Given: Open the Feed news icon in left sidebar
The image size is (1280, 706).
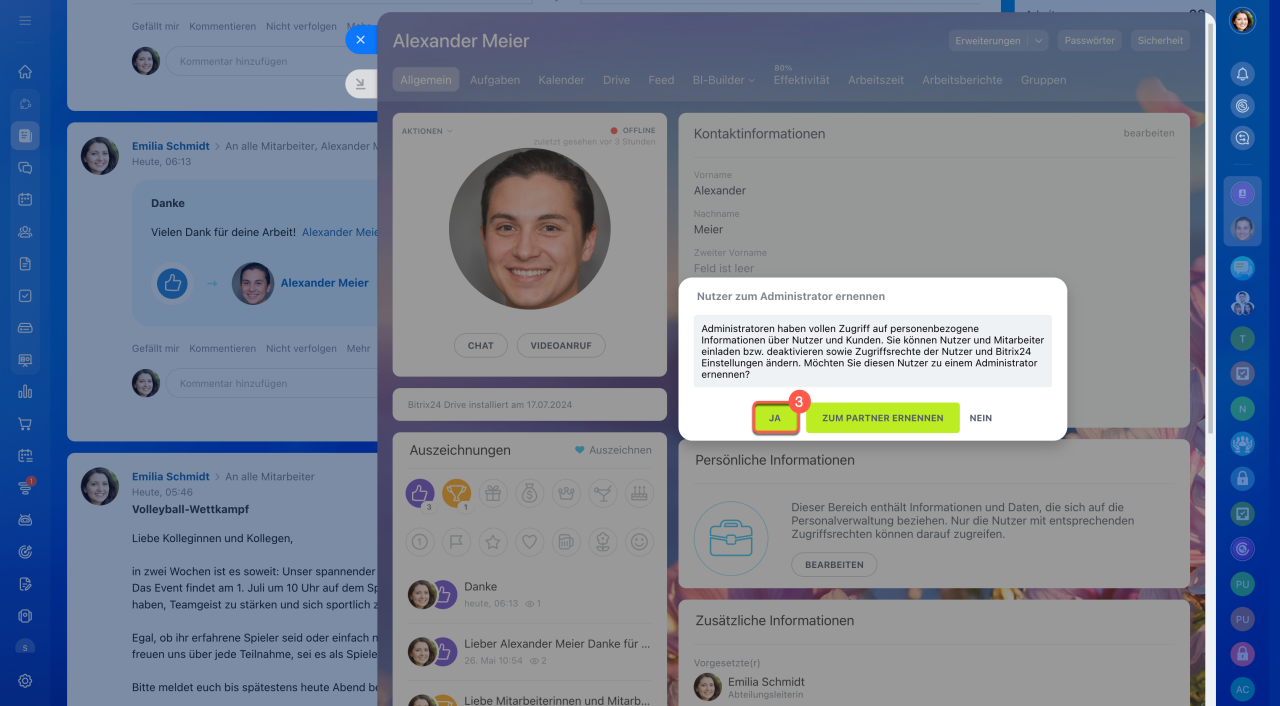Looking at the screenshot, I should [x=25, y=135].
